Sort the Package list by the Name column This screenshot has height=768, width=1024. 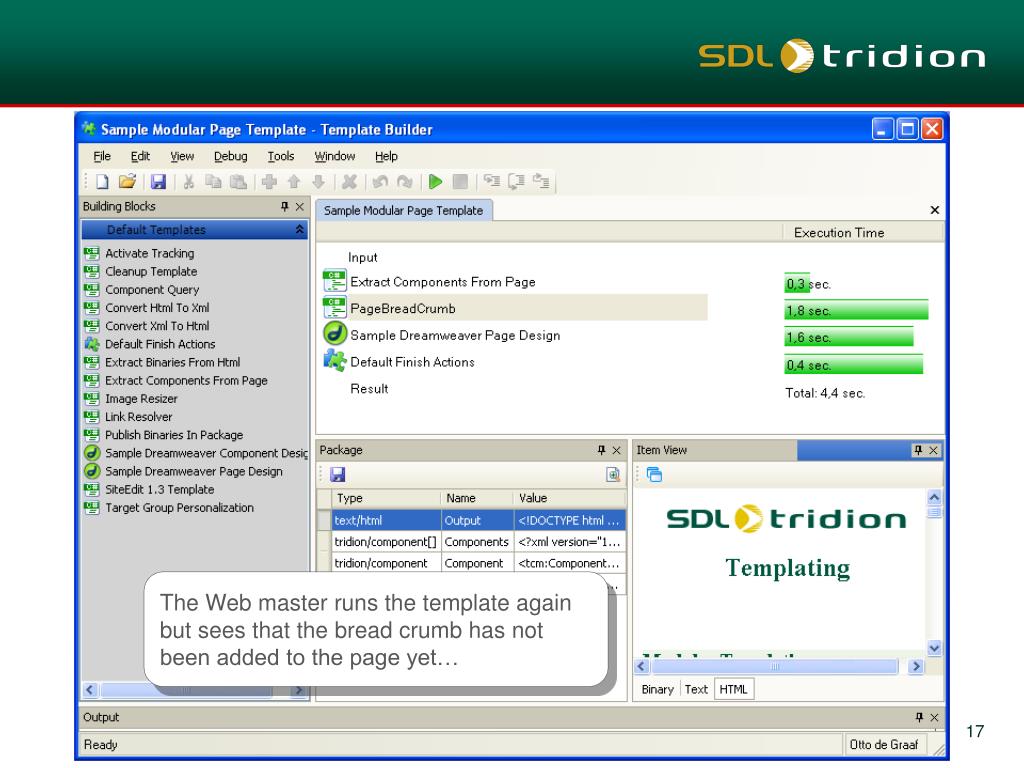(x=477, y=498)
